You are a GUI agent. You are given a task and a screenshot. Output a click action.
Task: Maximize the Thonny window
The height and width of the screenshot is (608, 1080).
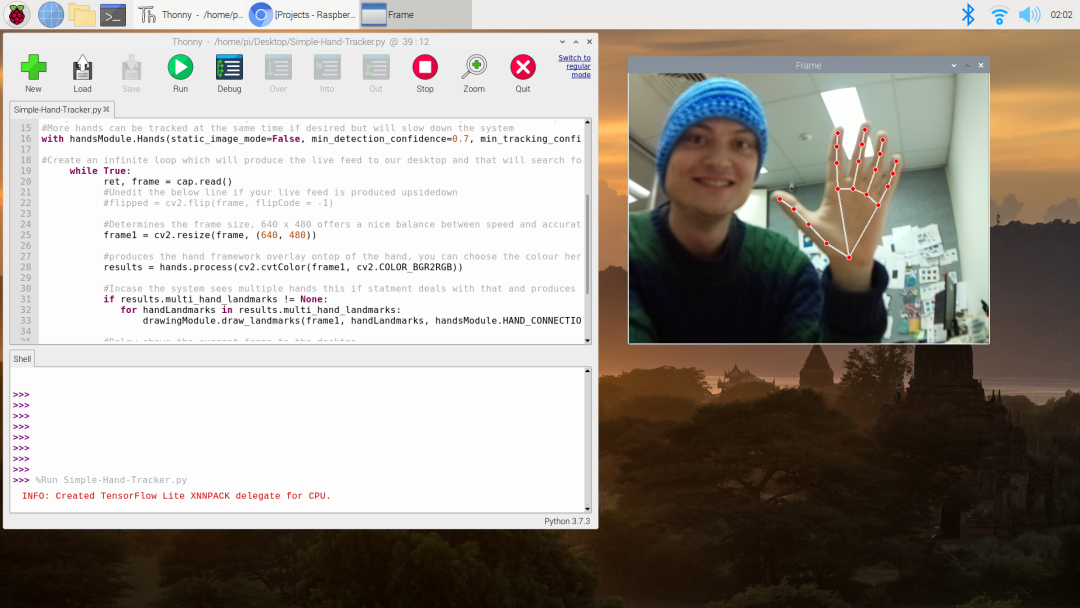[x=576, y=42]
